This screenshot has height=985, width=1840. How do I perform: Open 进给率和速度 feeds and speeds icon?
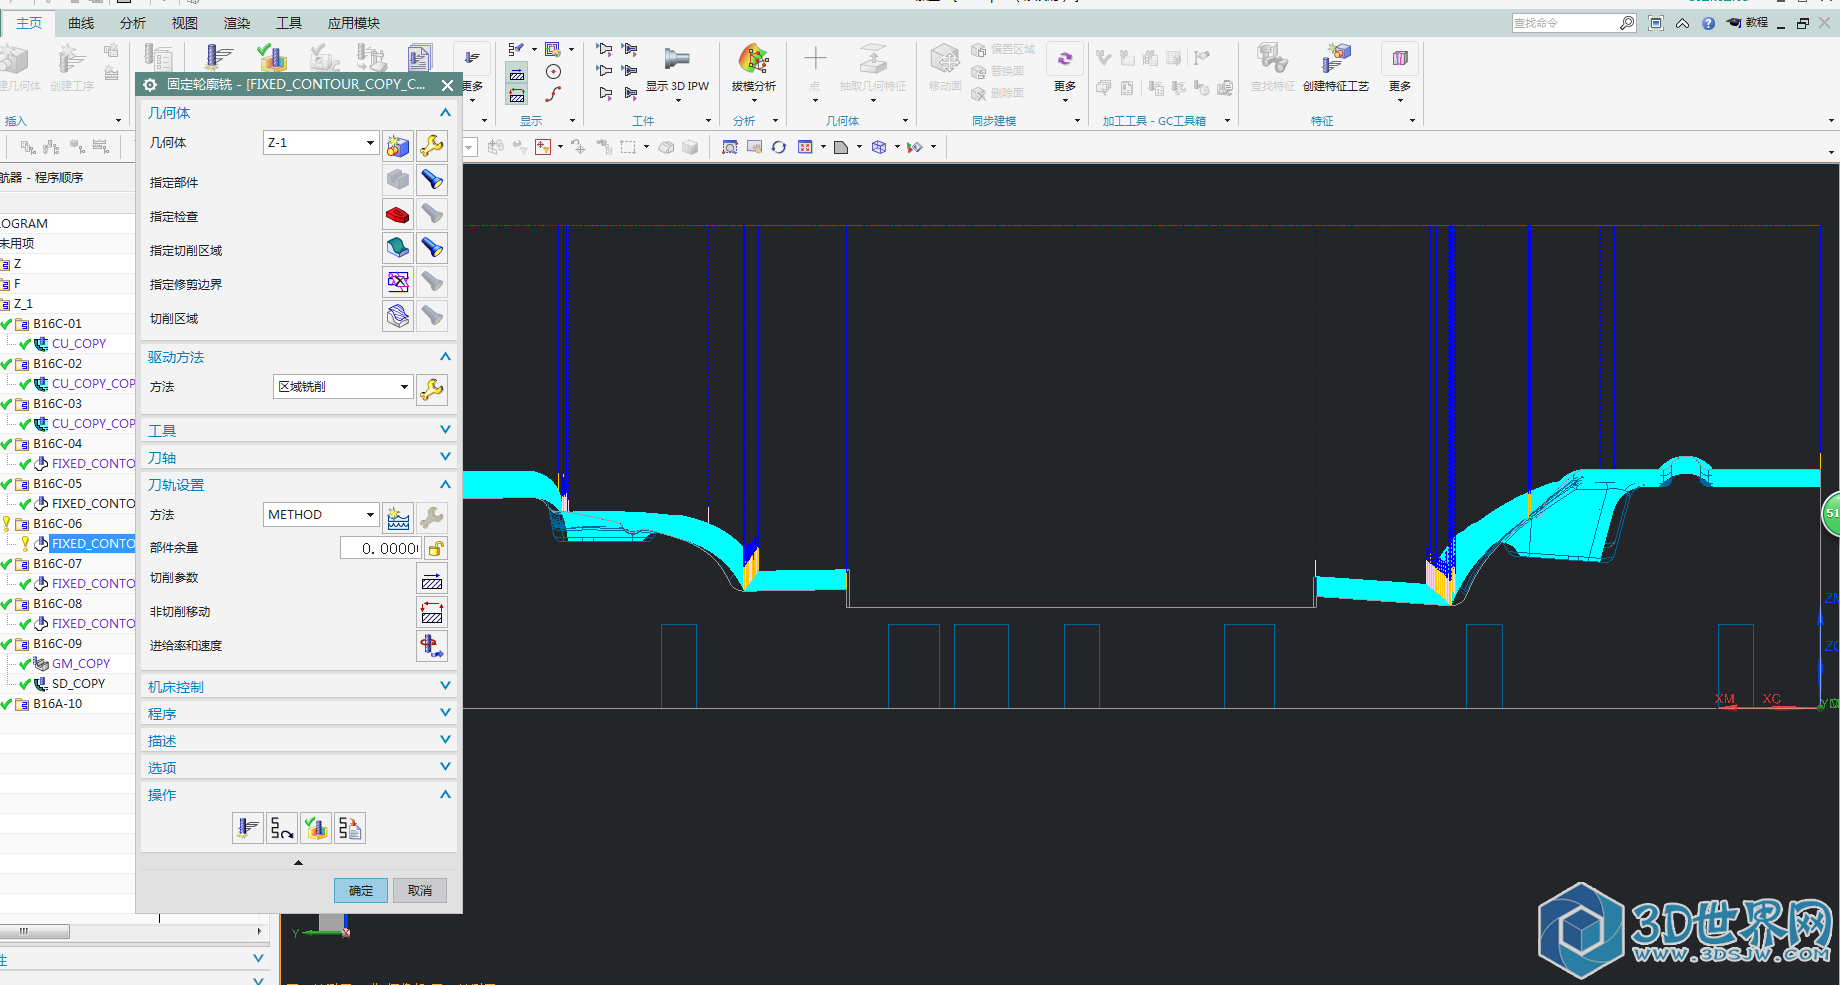432,646
